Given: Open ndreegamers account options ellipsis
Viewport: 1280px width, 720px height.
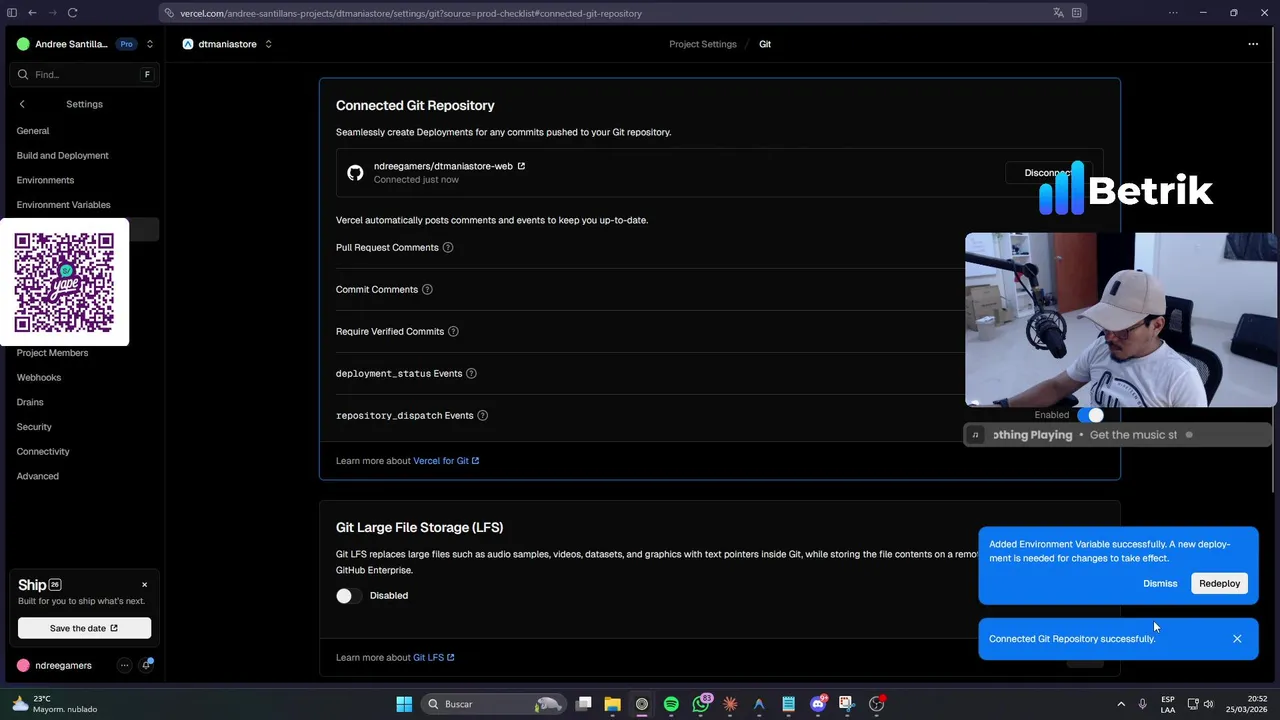Looking at the screenshot, I should (x=124, y=665).
